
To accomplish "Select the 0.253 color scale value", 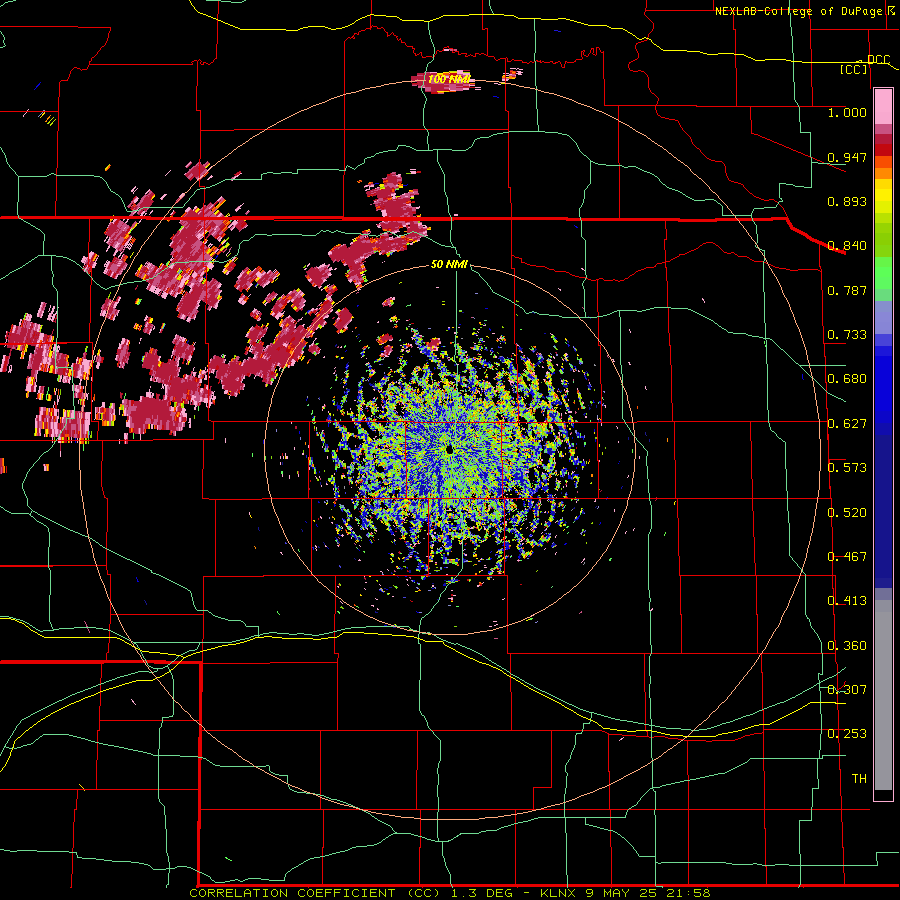I will 847,734.
